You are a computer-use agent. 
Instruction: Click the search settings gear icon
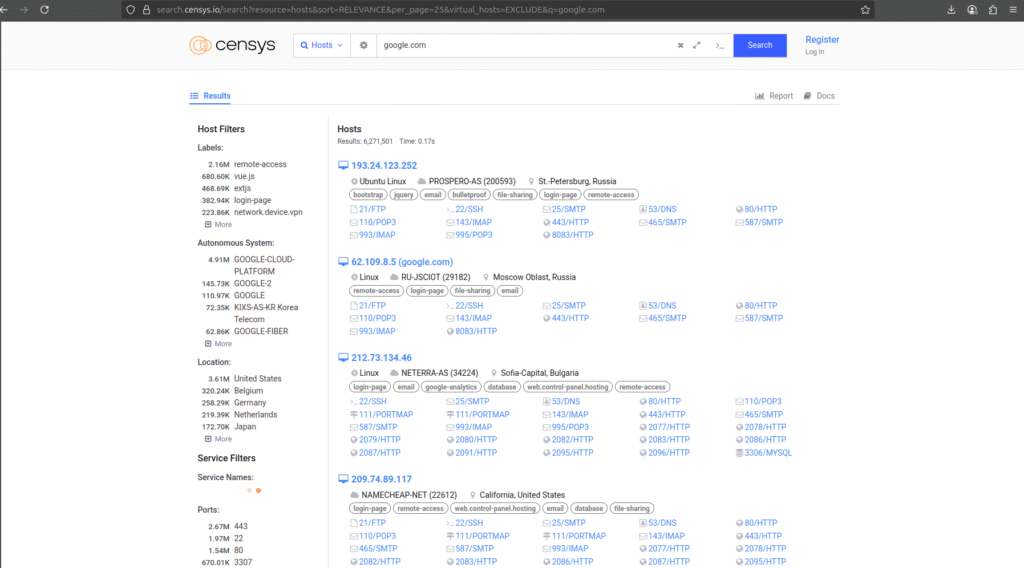coord(364,45)
